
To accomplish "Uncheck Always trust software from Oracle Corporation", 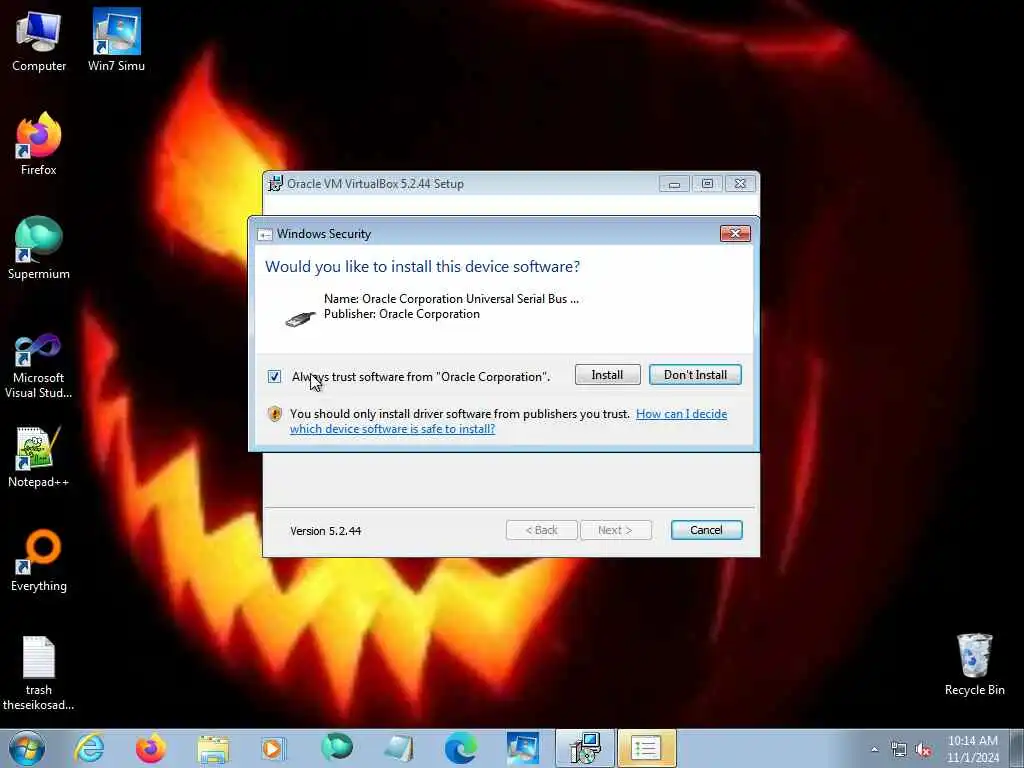I will pyautogui.click(x=274, y=377).
